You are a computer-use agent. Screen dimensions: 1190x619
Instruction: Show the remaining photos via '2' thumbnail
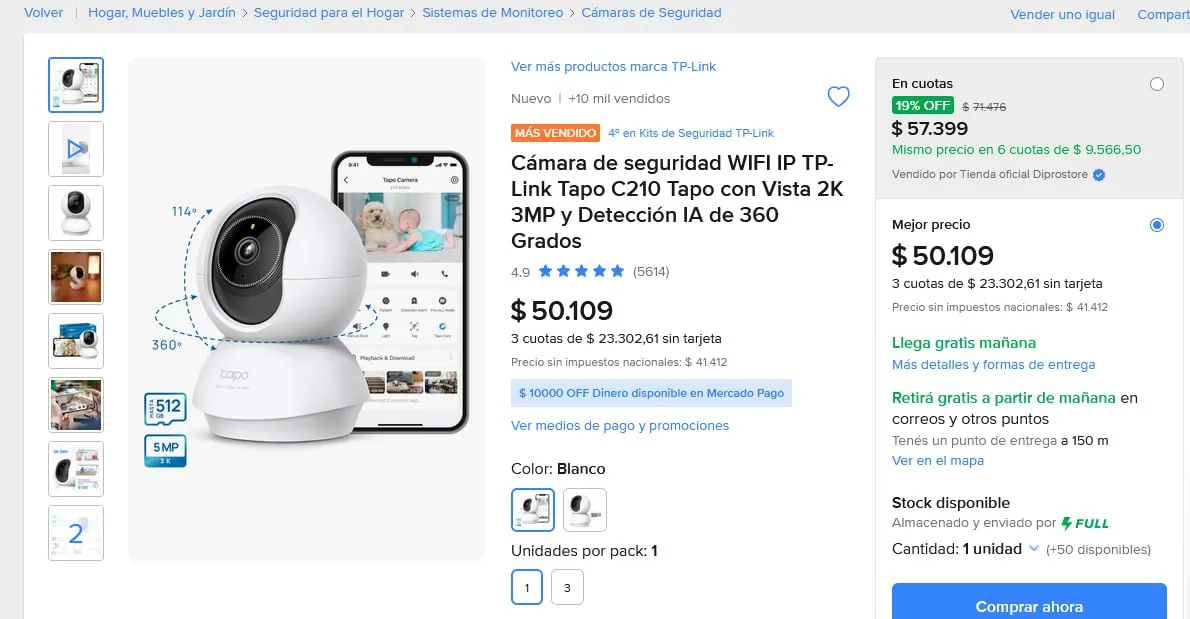click(x=76, y=533)
